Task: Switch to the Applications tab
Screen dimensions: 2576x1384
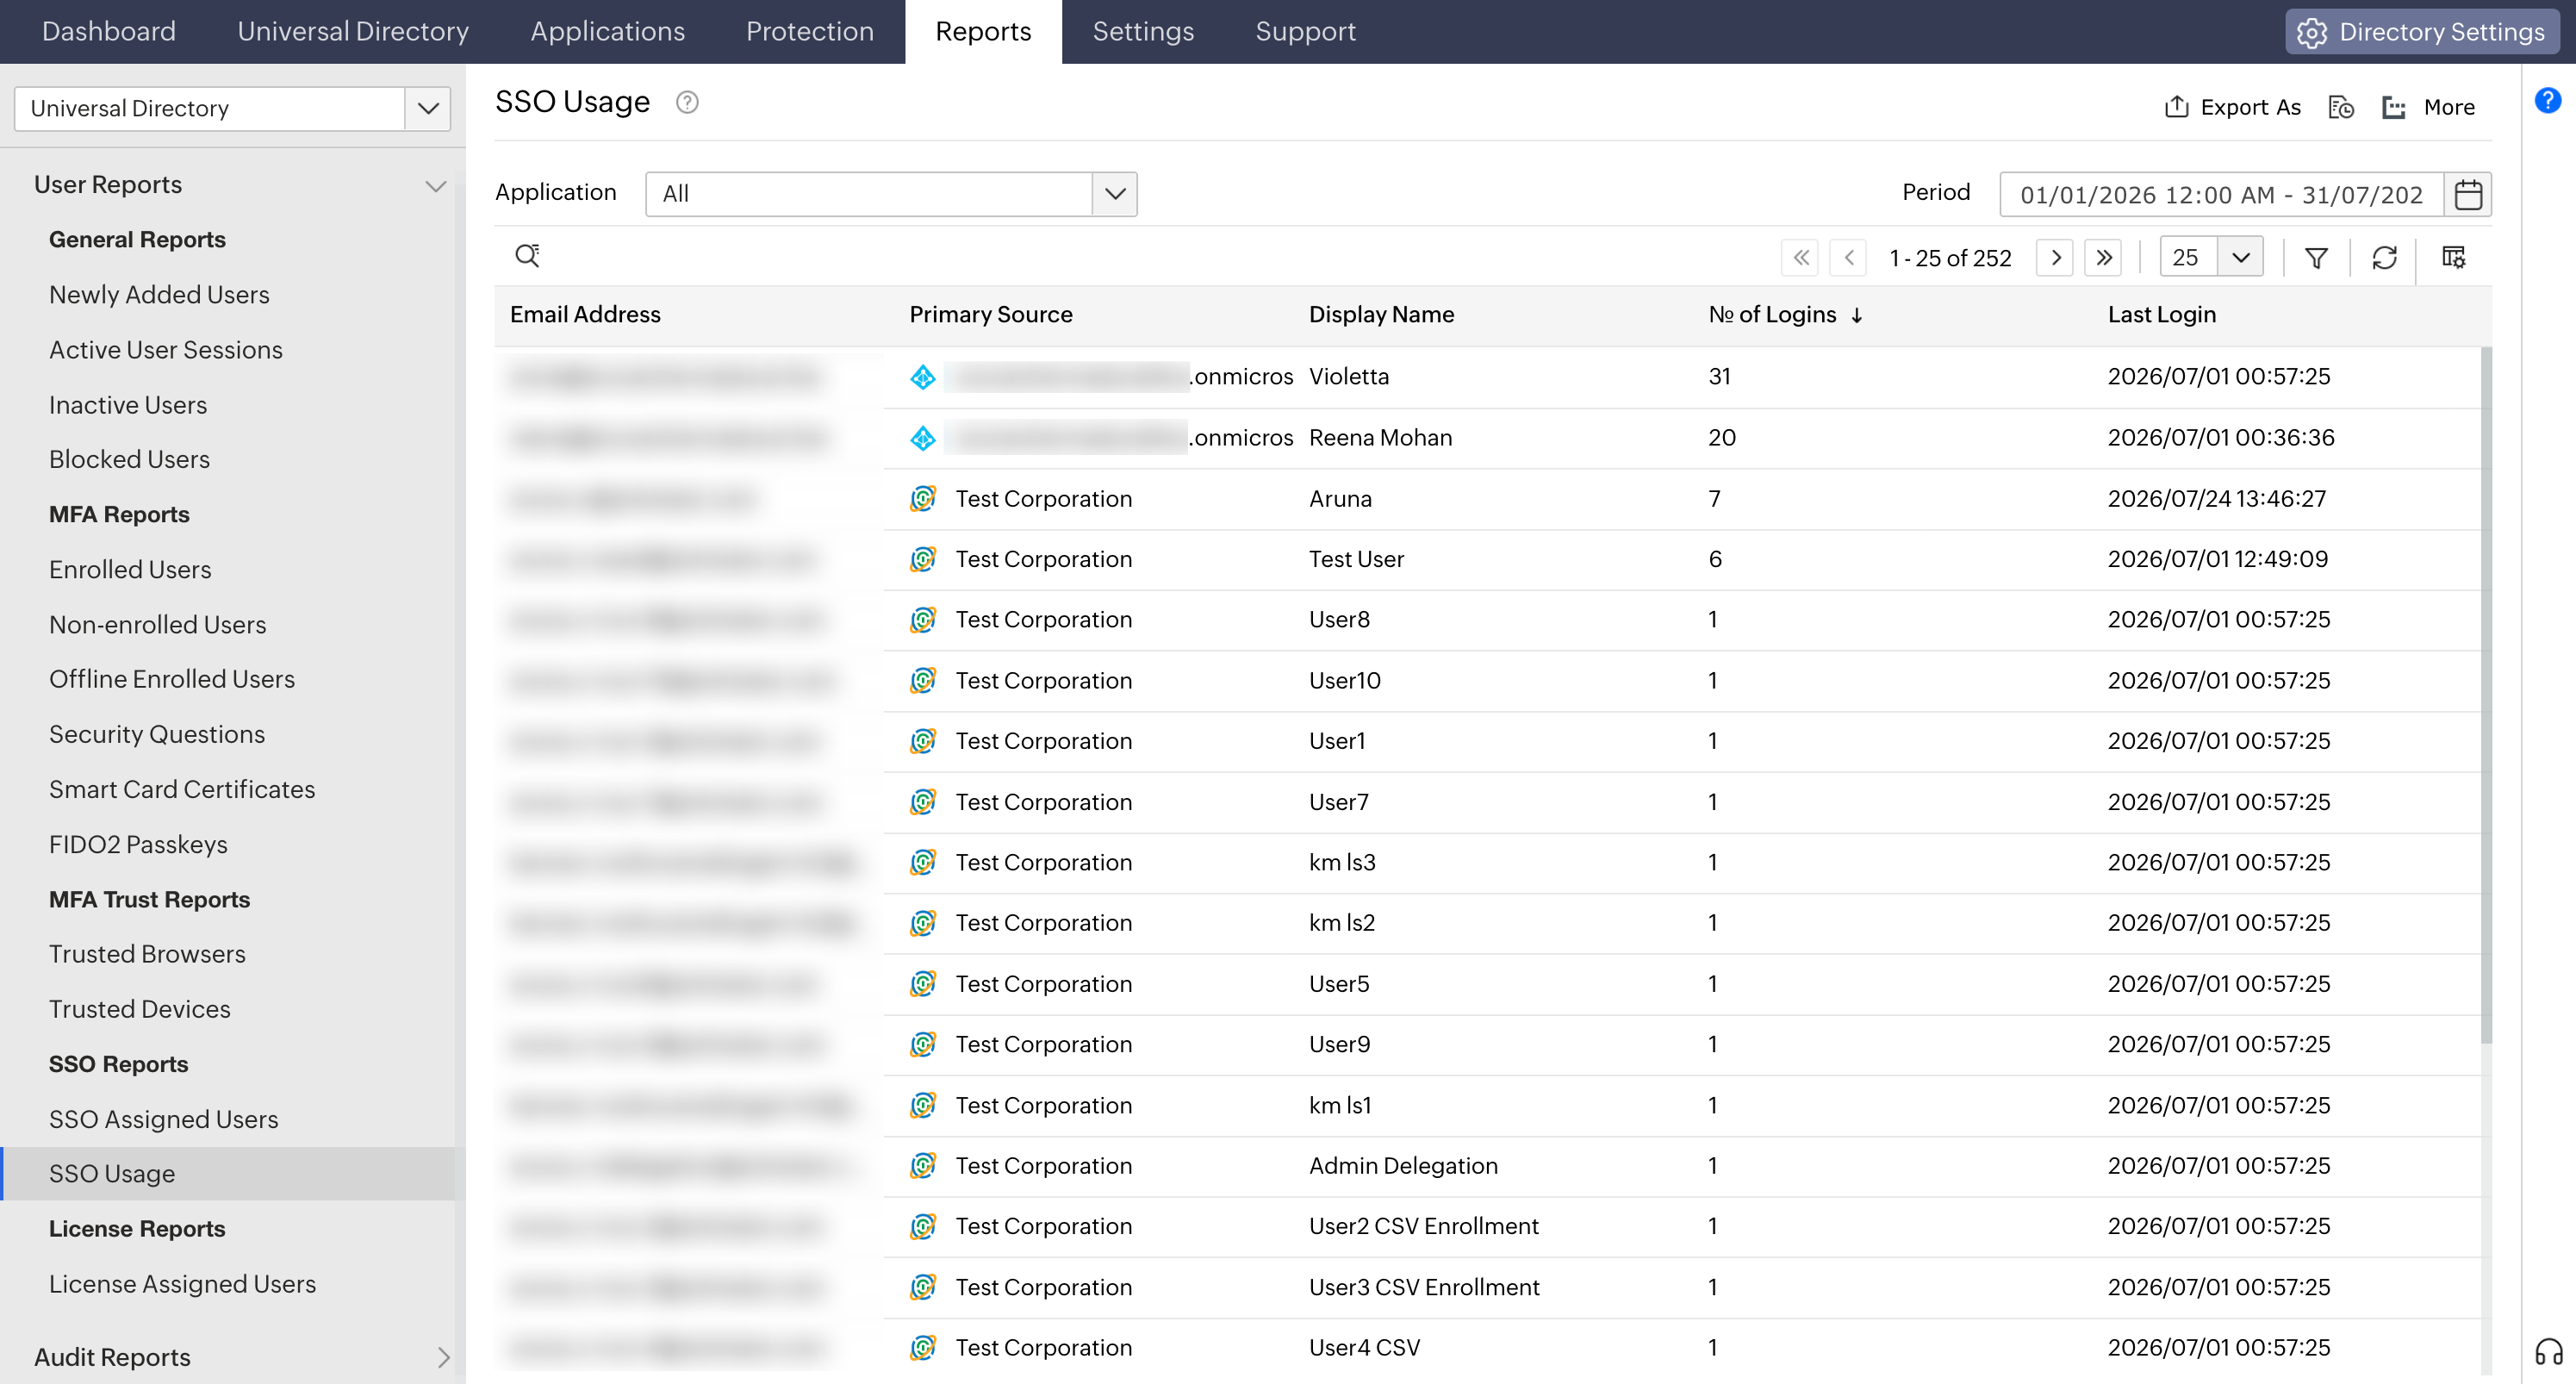Action: (x=607, y=31)
